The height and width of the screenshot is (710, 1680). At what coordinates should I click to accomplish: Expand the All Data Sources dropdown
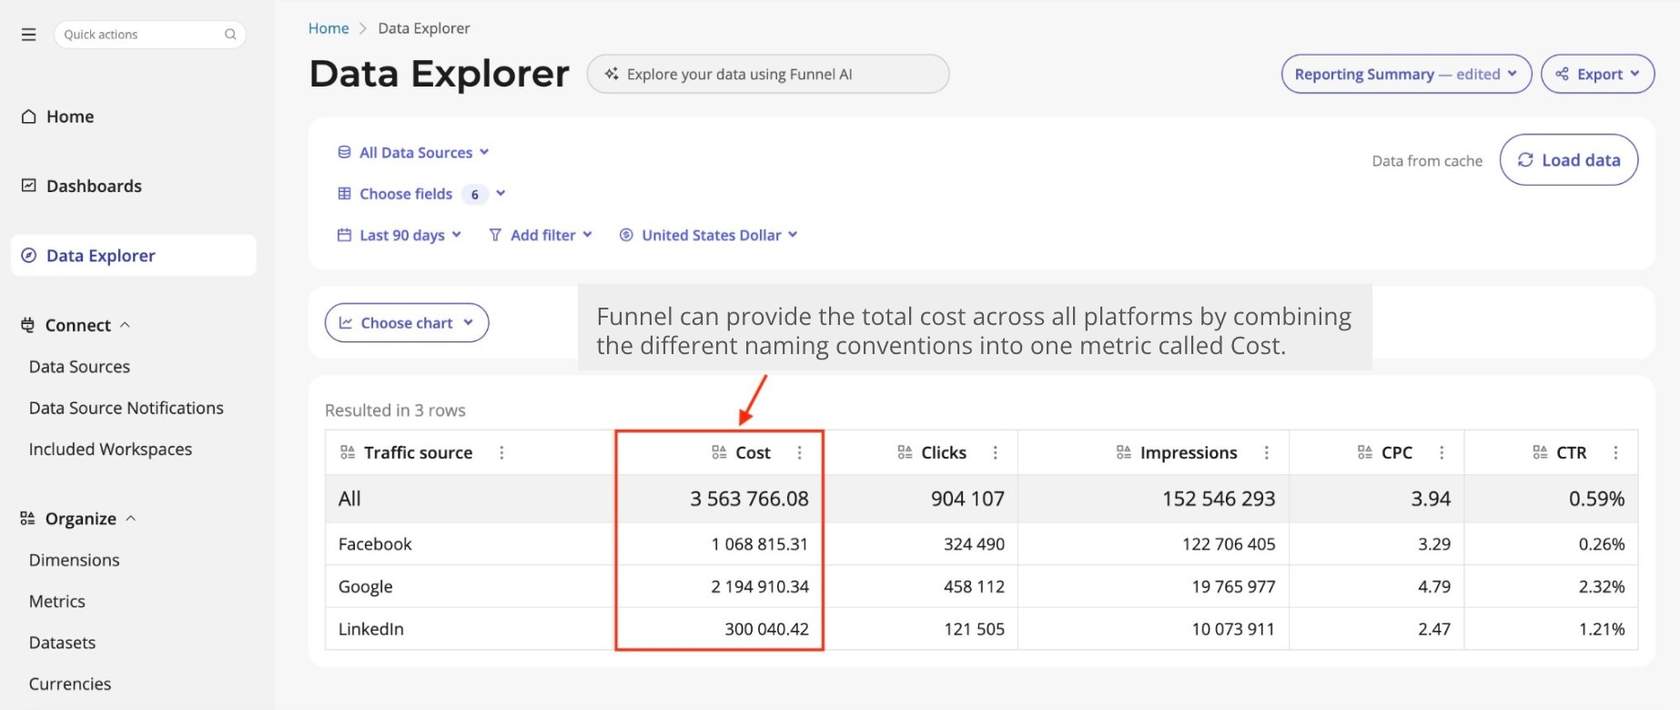pos(414,152)
